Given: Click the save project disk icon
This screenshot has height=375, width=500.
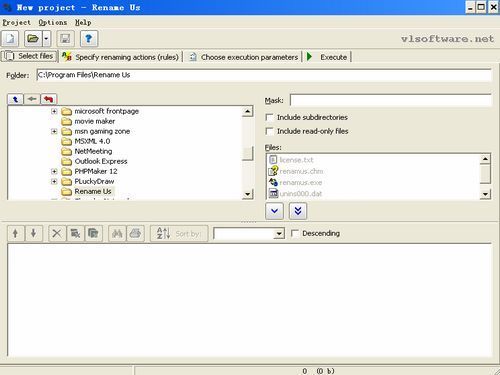Looking at the screenshot, I should coord(65,39).
